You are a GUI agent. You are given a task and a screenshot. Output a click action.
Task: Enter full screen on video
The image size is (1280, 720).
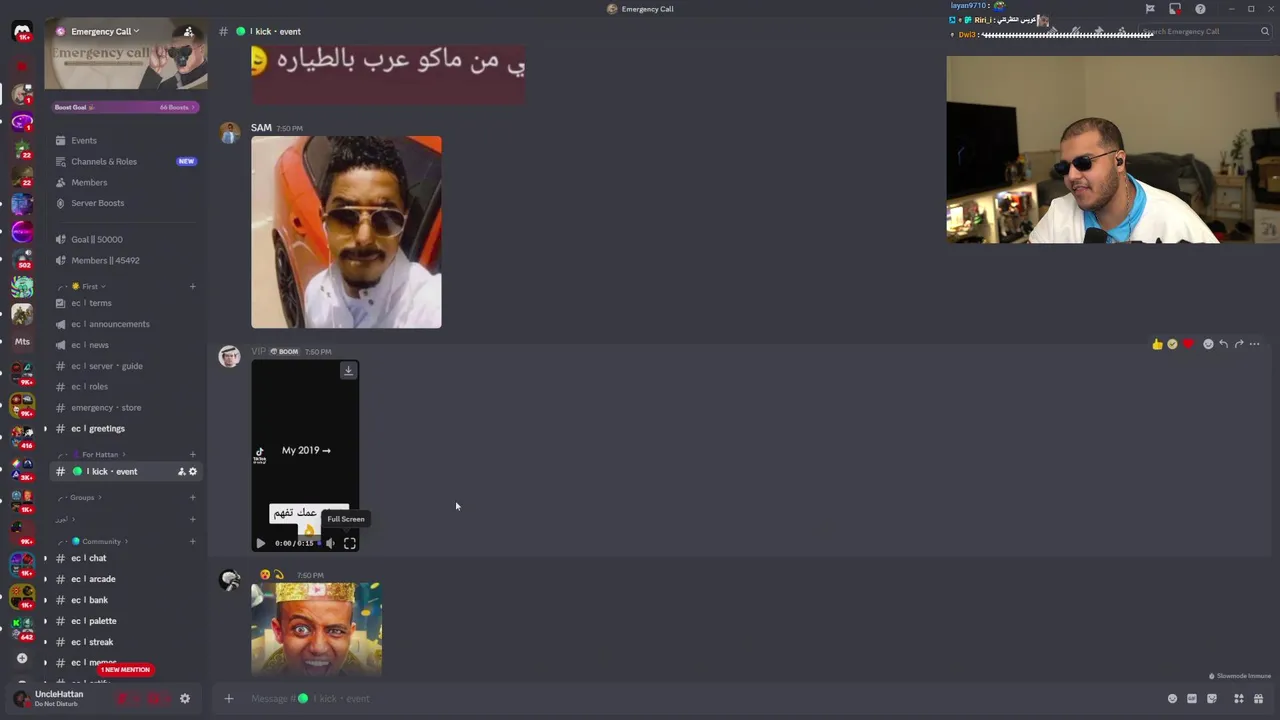click(350, 543)
